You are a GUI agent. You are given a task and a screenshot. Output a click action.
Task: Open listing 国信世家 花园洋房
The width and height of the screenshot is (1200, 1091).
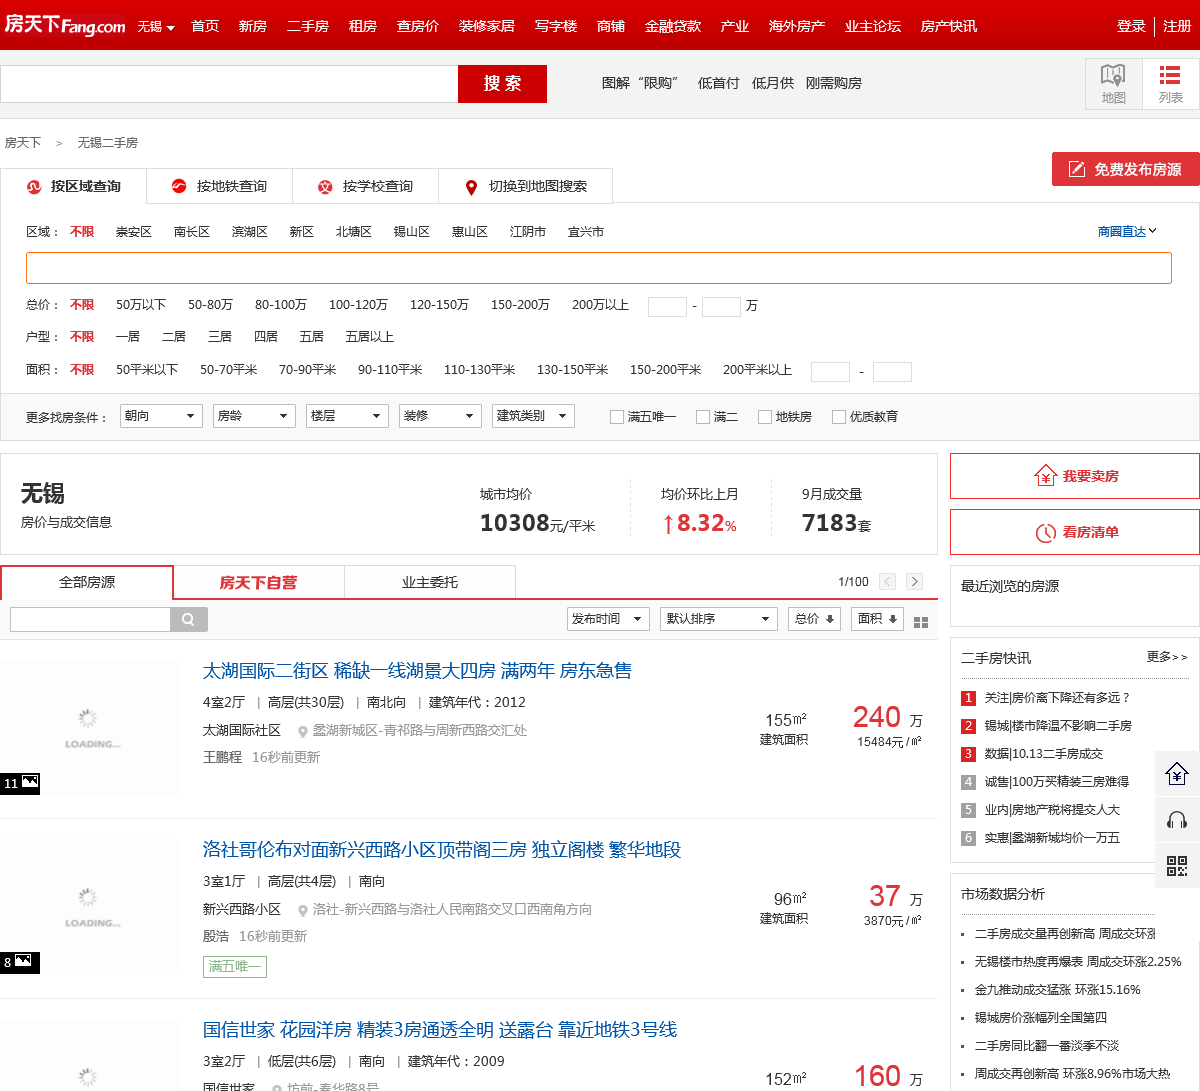(x=440, y=1030)
